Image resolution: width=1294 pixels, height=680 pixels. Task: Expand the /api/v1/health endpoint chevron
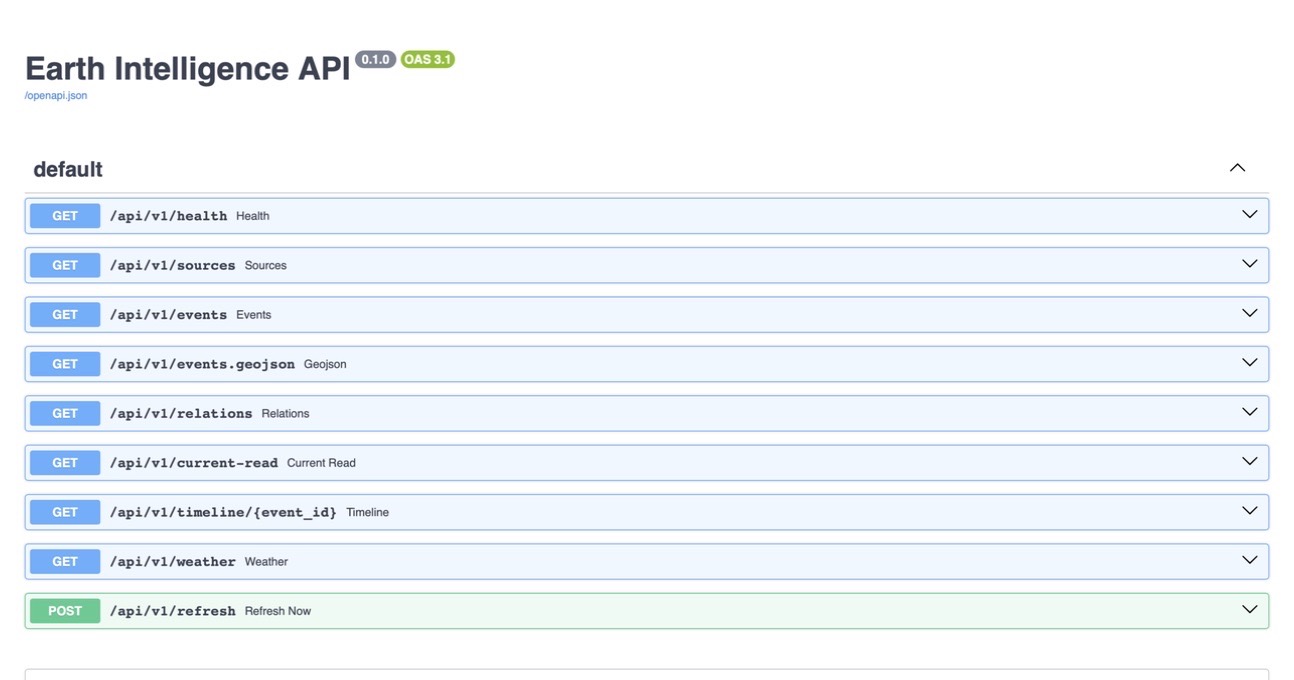tap(1249, 215)
